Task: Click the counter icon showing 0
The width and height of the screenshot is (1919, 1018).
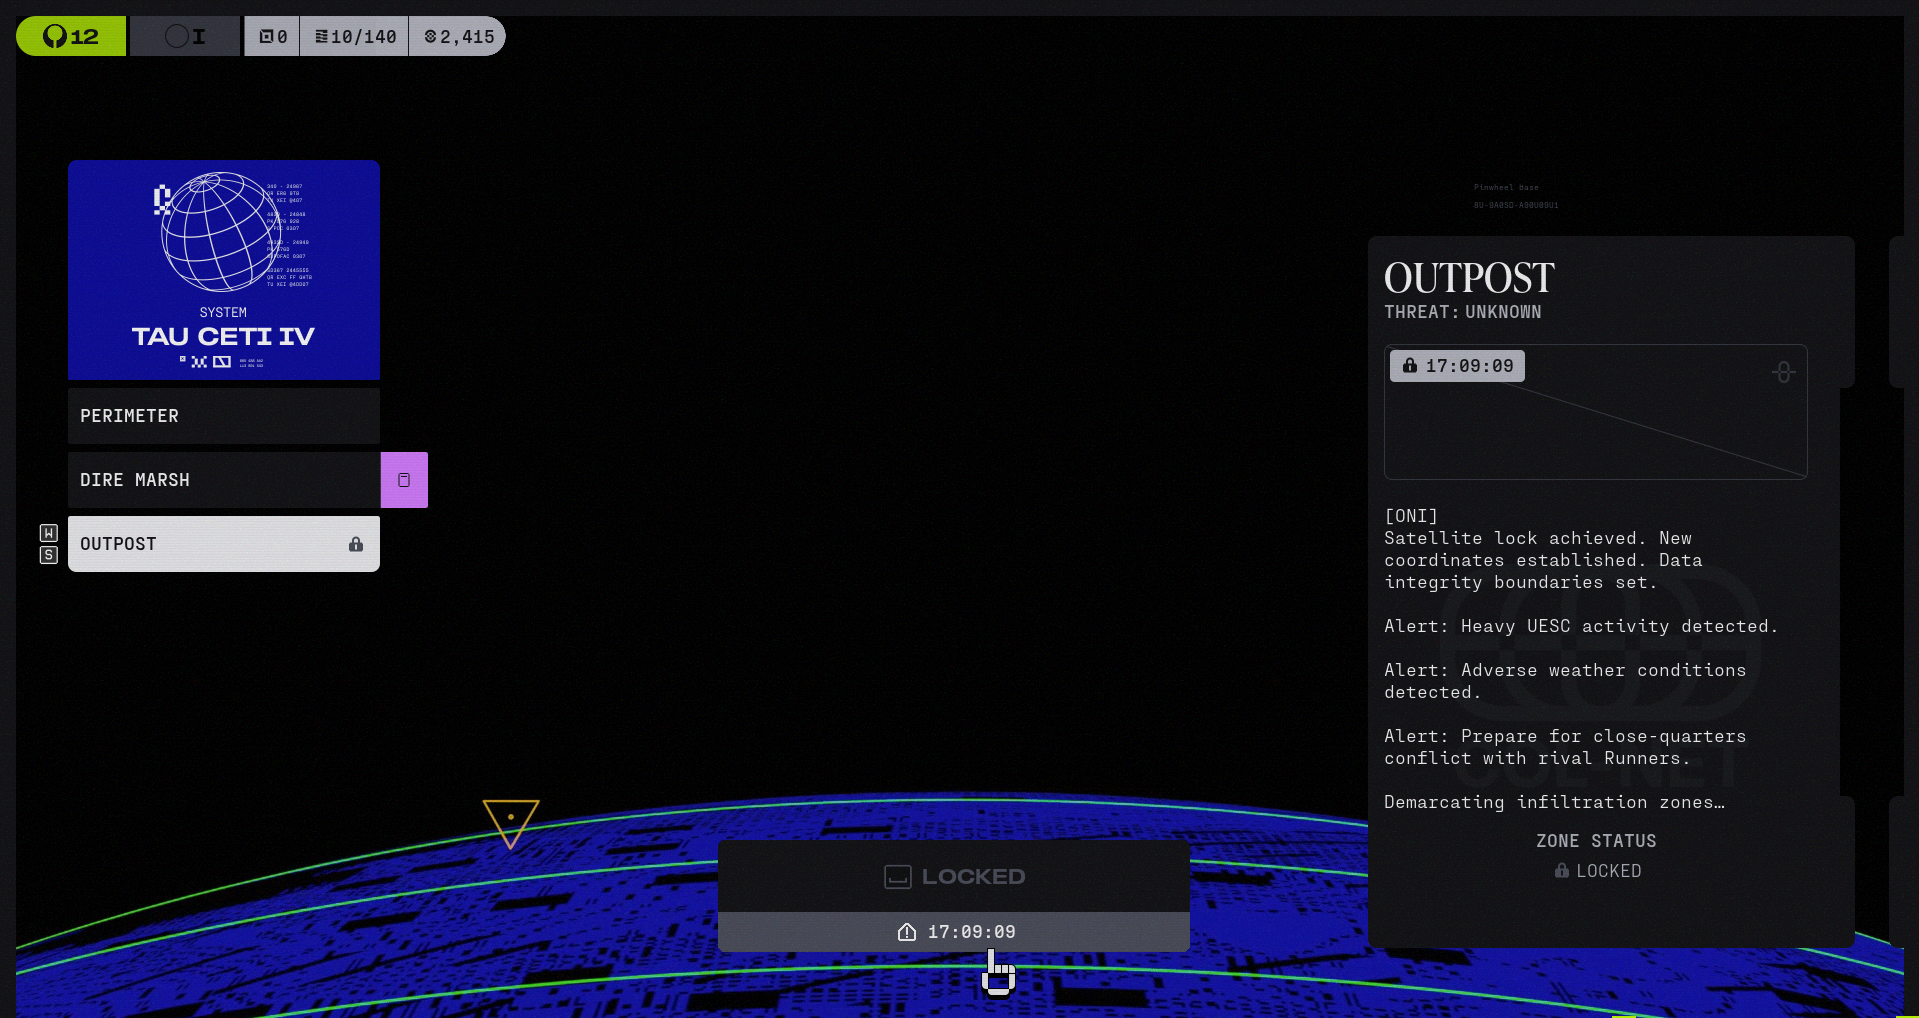Action: [x=266, y=37]
